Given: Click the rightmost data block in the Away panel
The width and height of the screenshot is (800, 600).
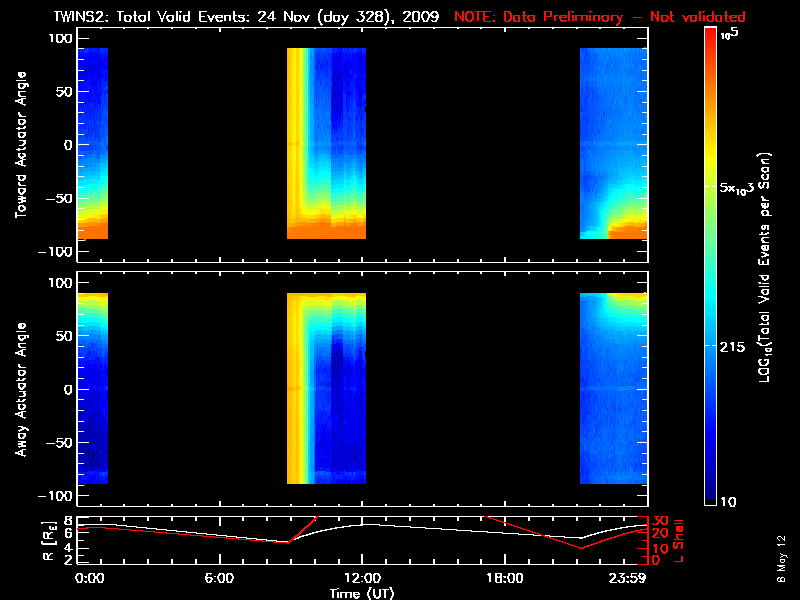Looking at the screenshot, I should click(x=613, y=389).
